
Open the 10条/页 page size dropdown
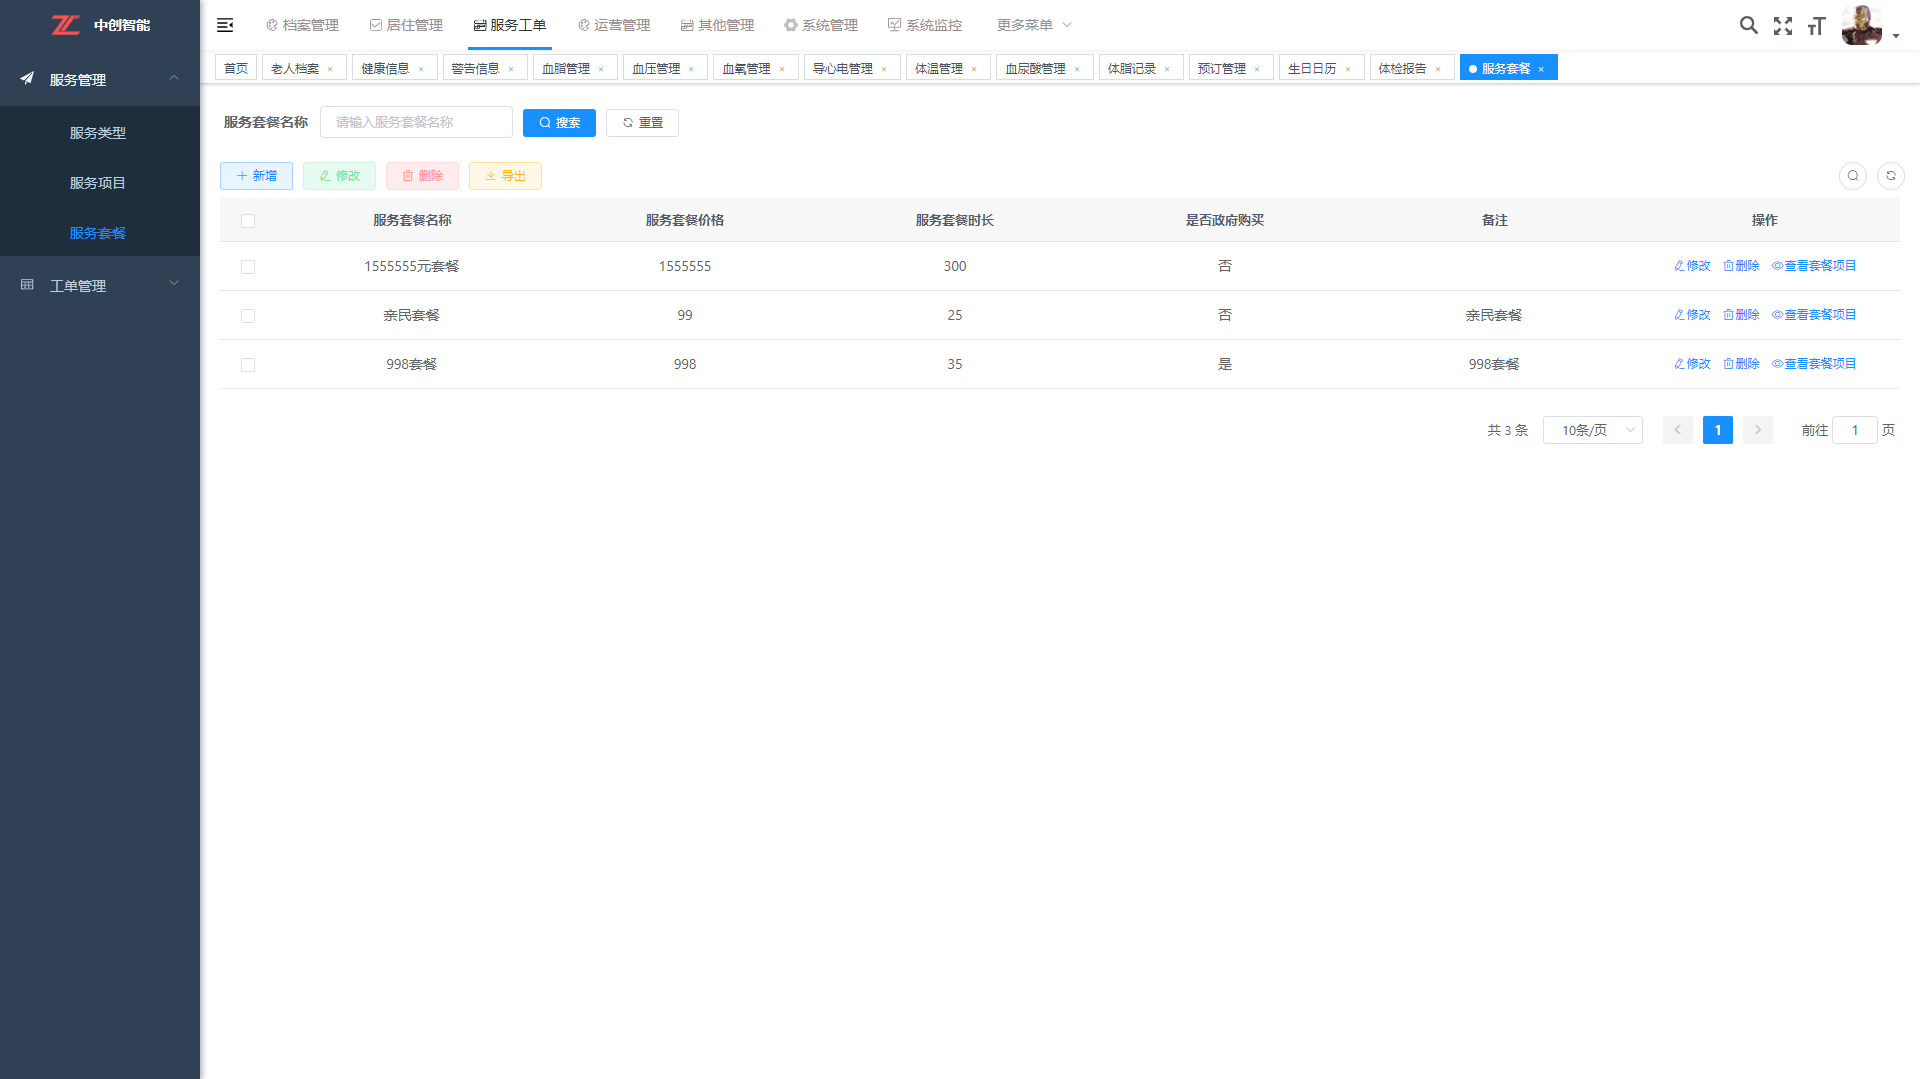coord(1592,430)
